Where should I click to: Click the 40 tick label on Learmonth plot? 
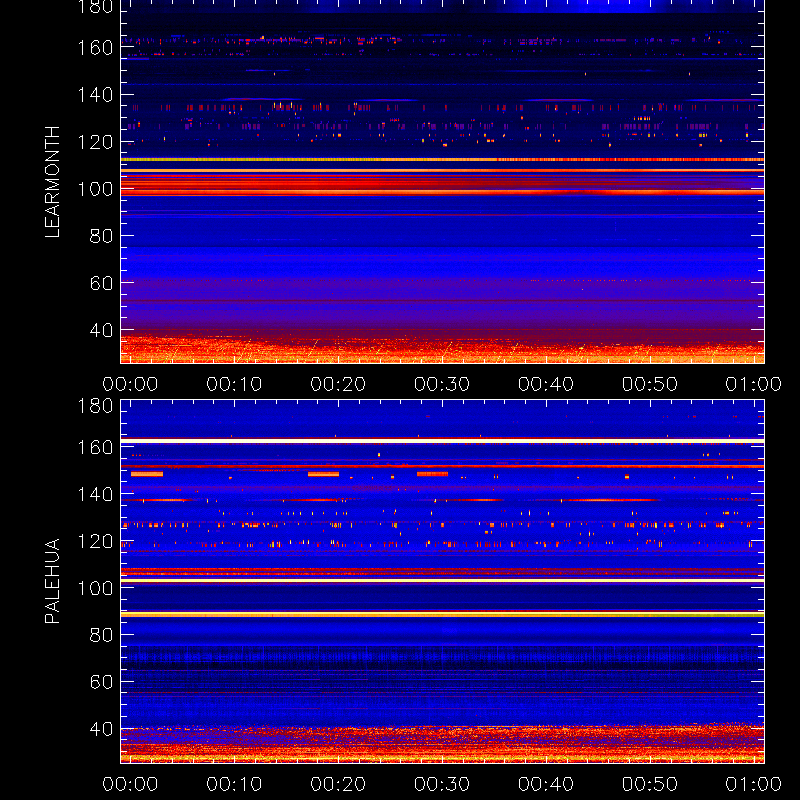point(101,330)
